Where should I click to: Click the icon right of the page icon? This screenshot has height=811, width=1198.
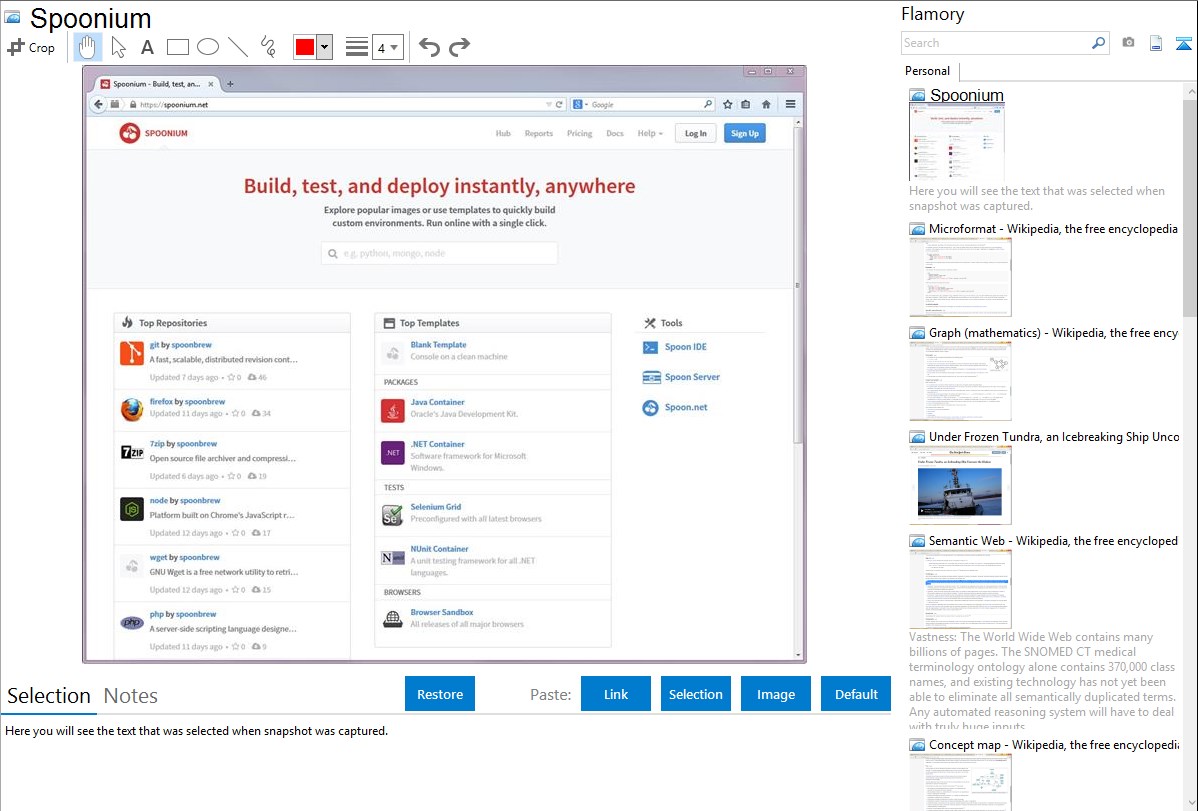tap(1183, 44)
